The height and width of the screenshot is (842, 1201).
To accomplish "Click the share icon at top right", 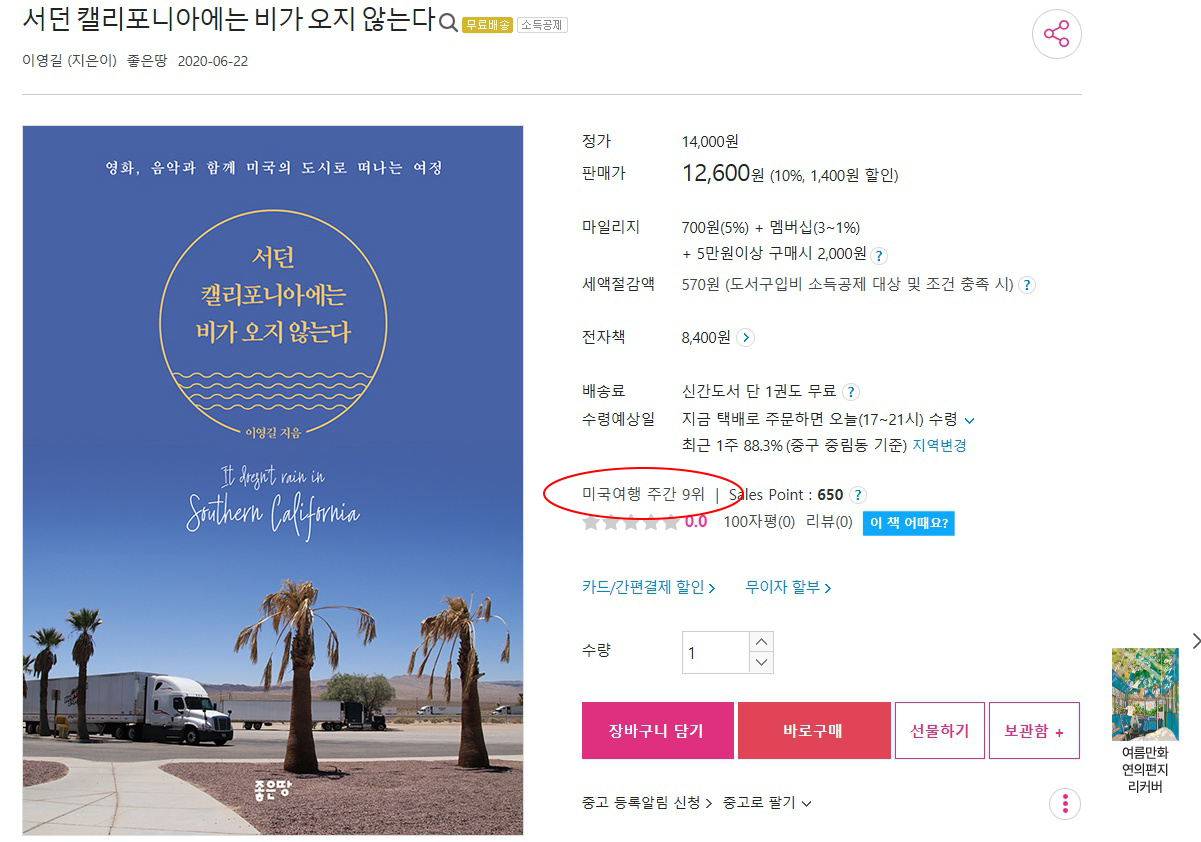I will click(1056, 35).
